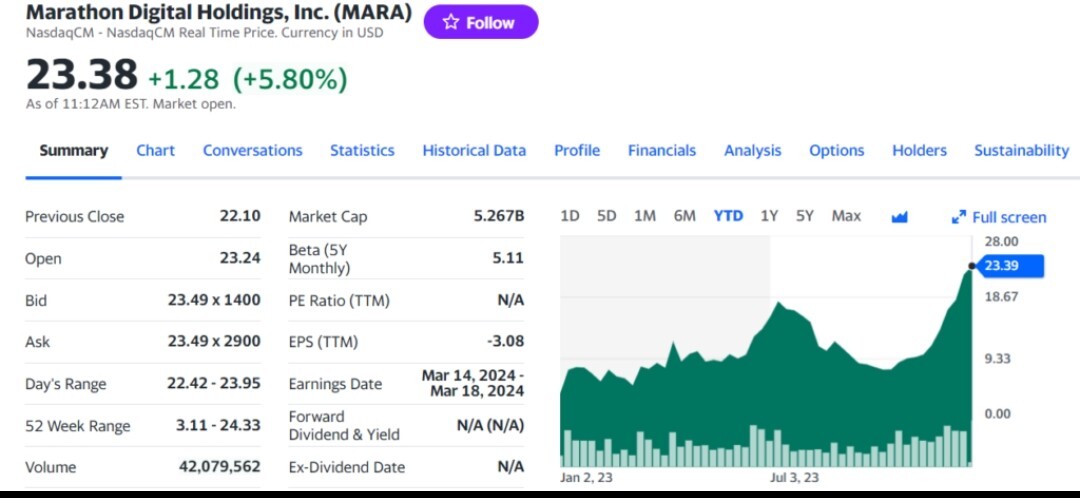
Task: Click the Full screen expand arrows icon
Action: (x=958, y=218)
